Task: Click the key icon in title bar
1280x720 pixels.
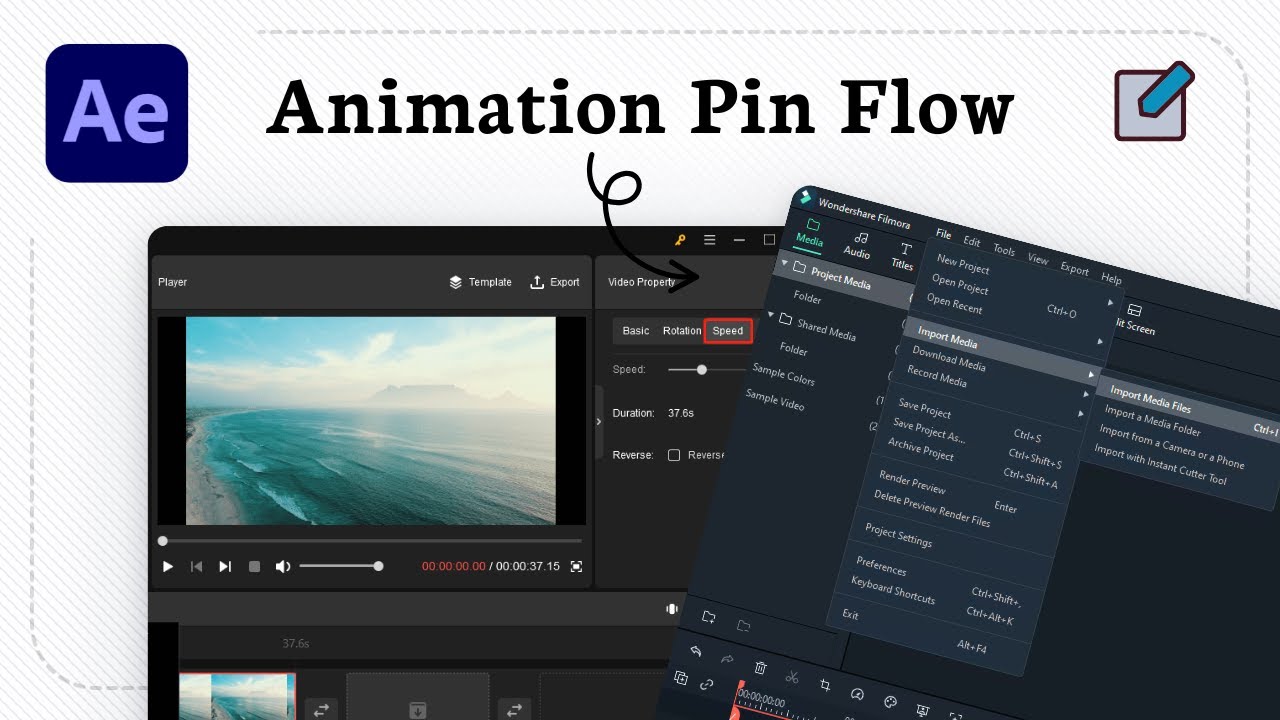Action: click(x=680, y=240)
